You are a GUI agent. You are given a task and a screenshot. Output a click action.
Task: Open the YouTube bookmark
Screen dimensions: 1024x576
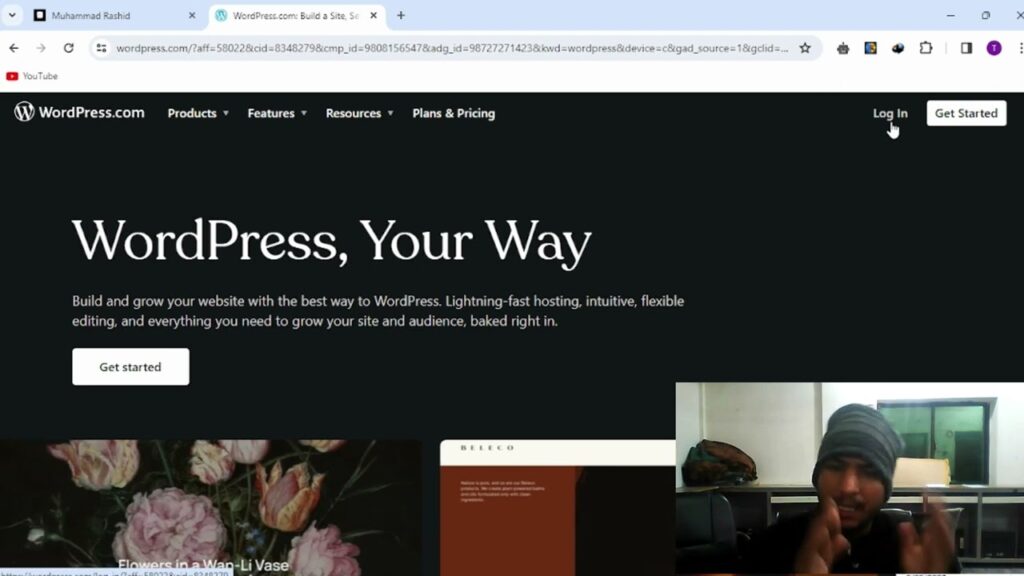click(x=32, y=76)
